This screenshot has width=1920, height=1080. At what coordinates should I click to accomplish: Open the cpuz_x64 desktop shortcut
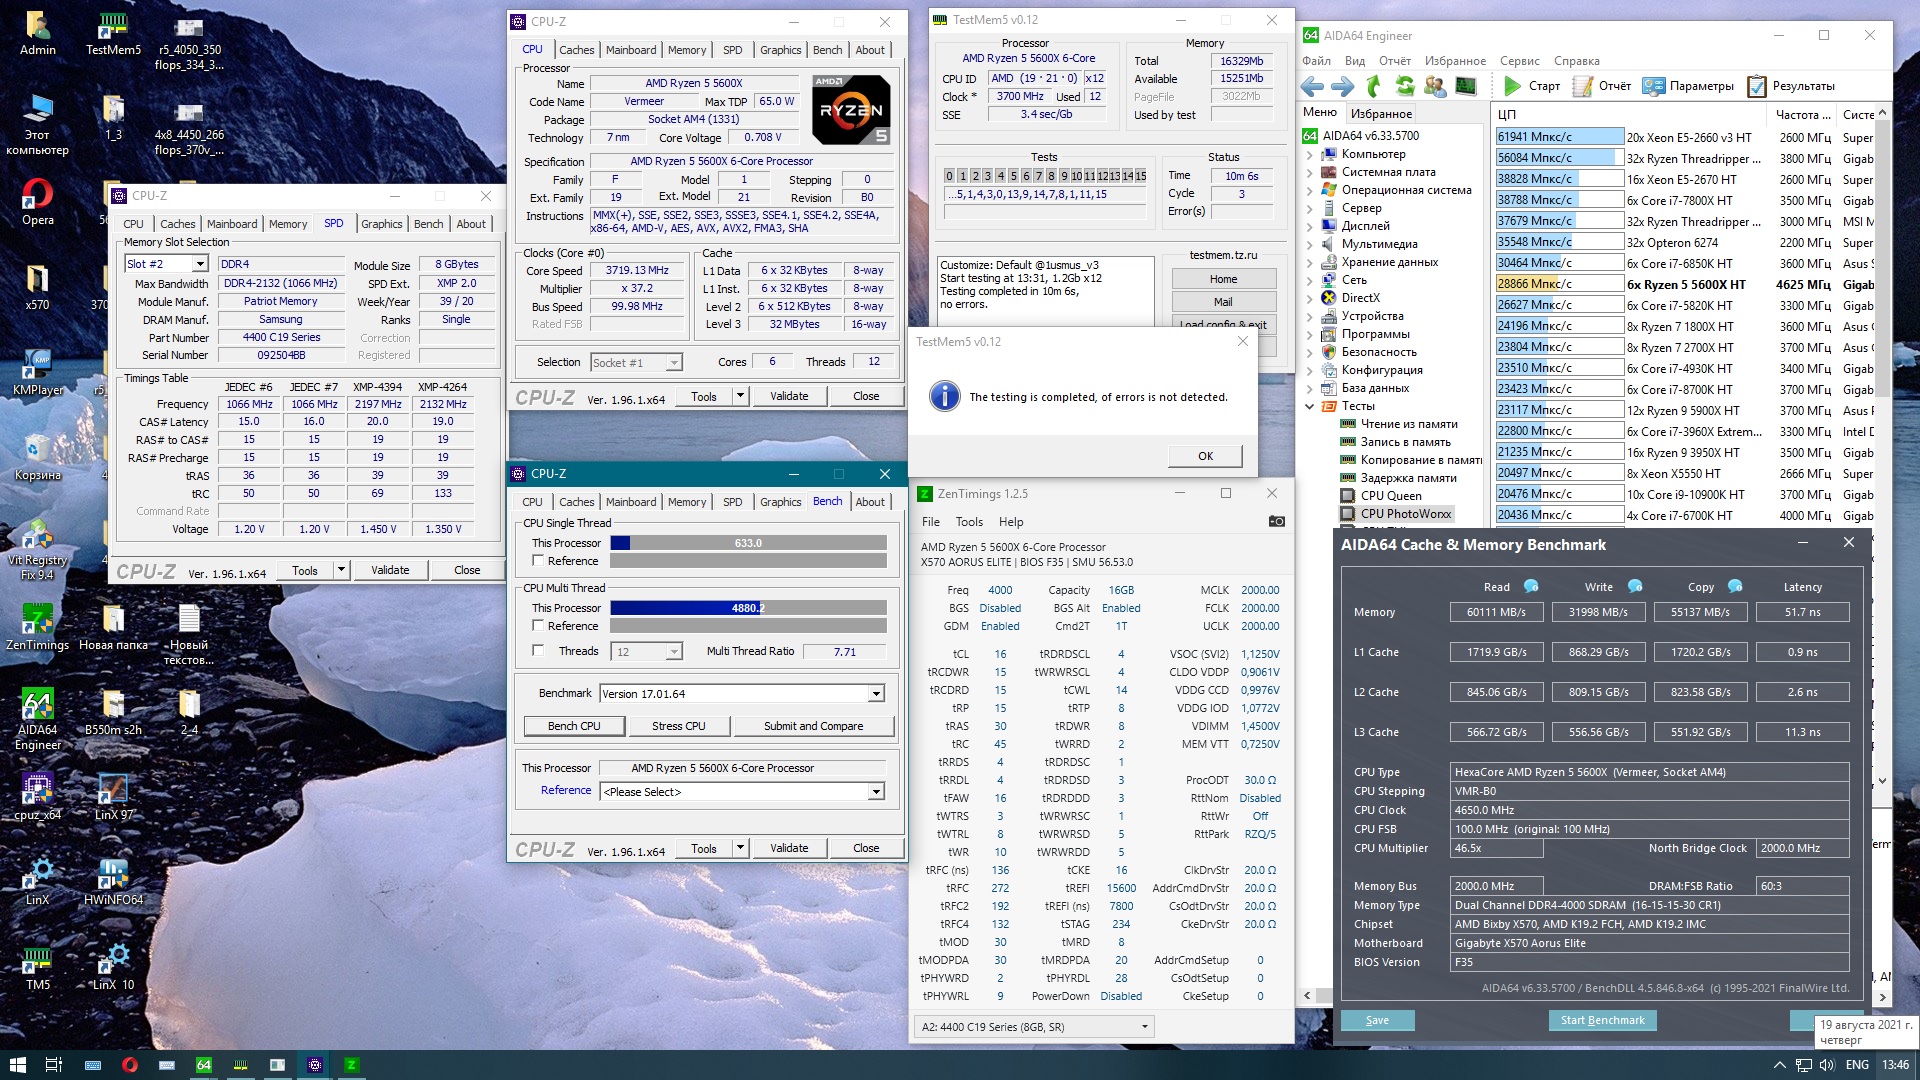[x=38, y=796]
